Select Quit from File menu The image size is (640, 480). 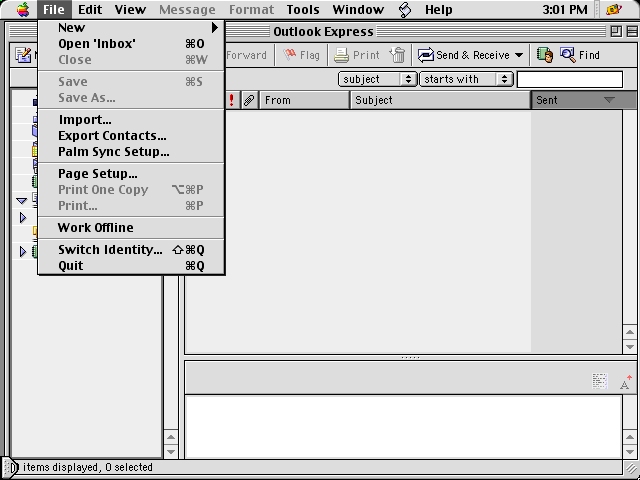(131, 266)
